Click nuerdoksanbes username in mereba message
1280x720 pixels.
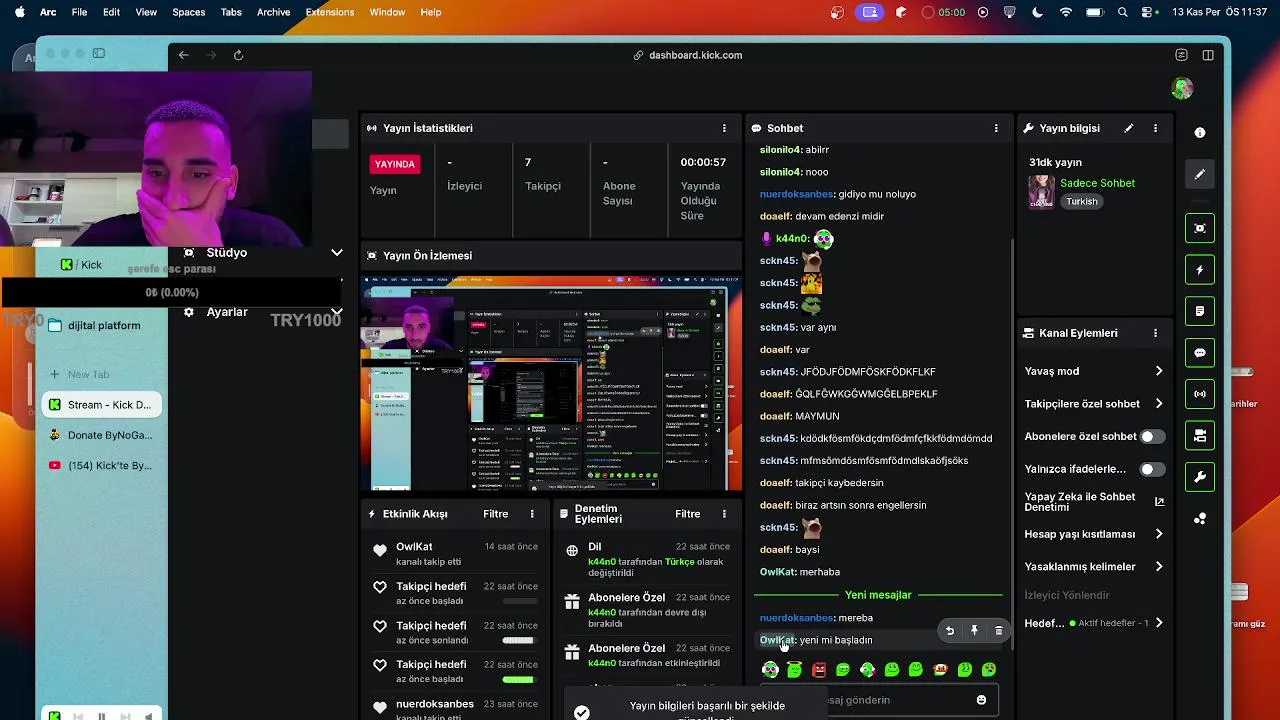click(x=797, y=618)
